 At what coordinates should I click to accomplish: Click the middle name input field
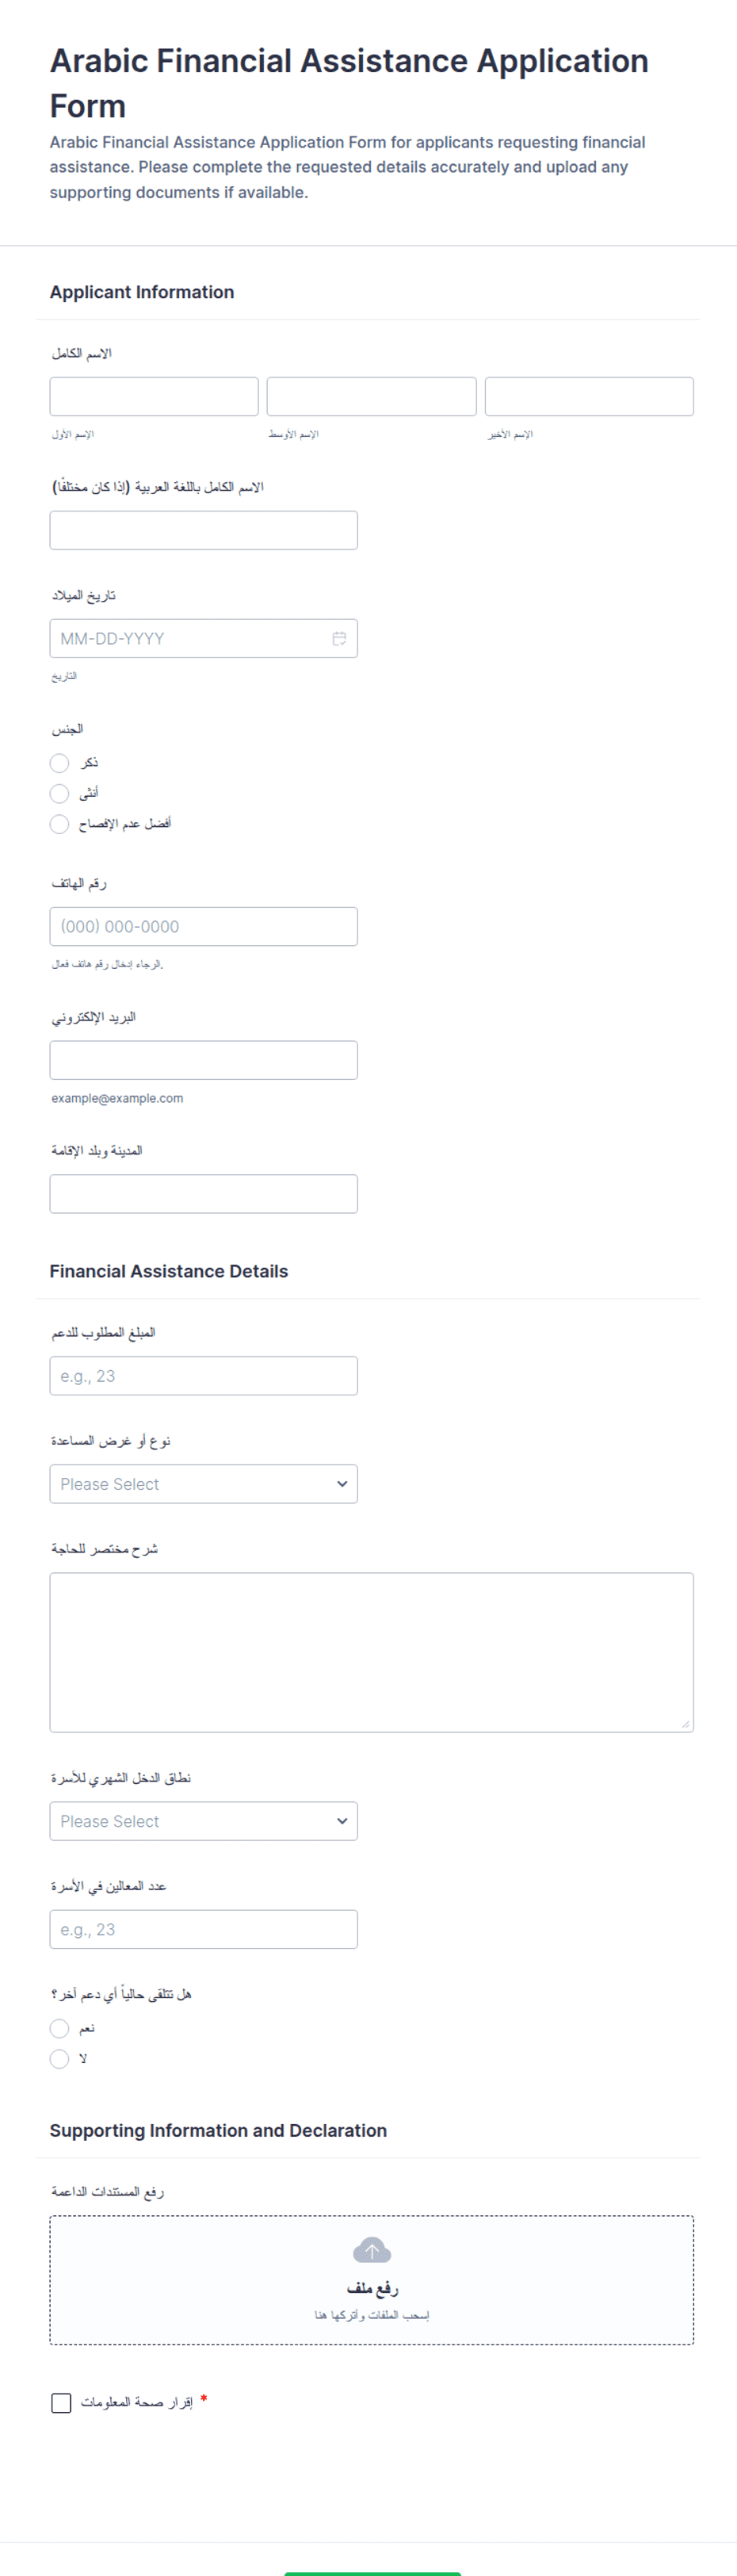[372, 396]
